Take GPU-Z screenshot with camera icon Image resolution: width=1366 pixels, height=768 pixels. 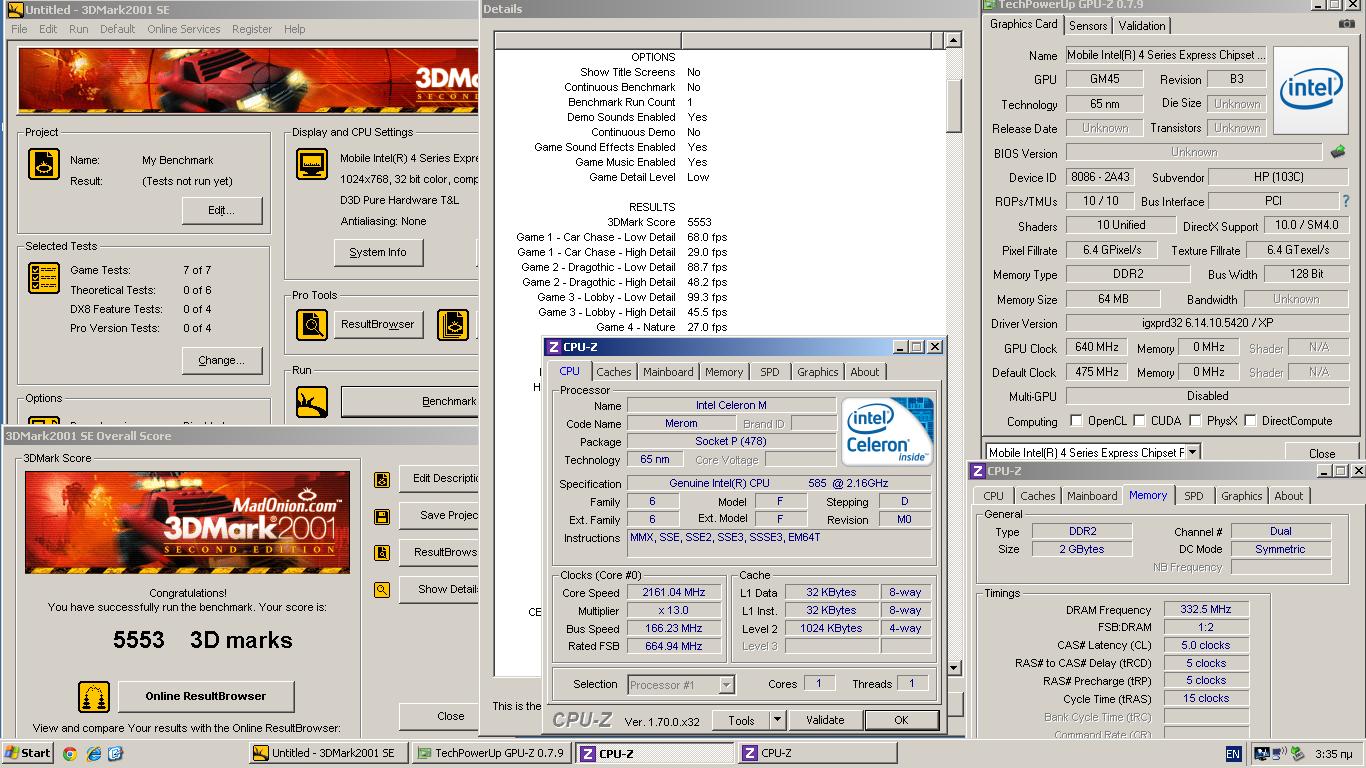(x=1347, y=24)
